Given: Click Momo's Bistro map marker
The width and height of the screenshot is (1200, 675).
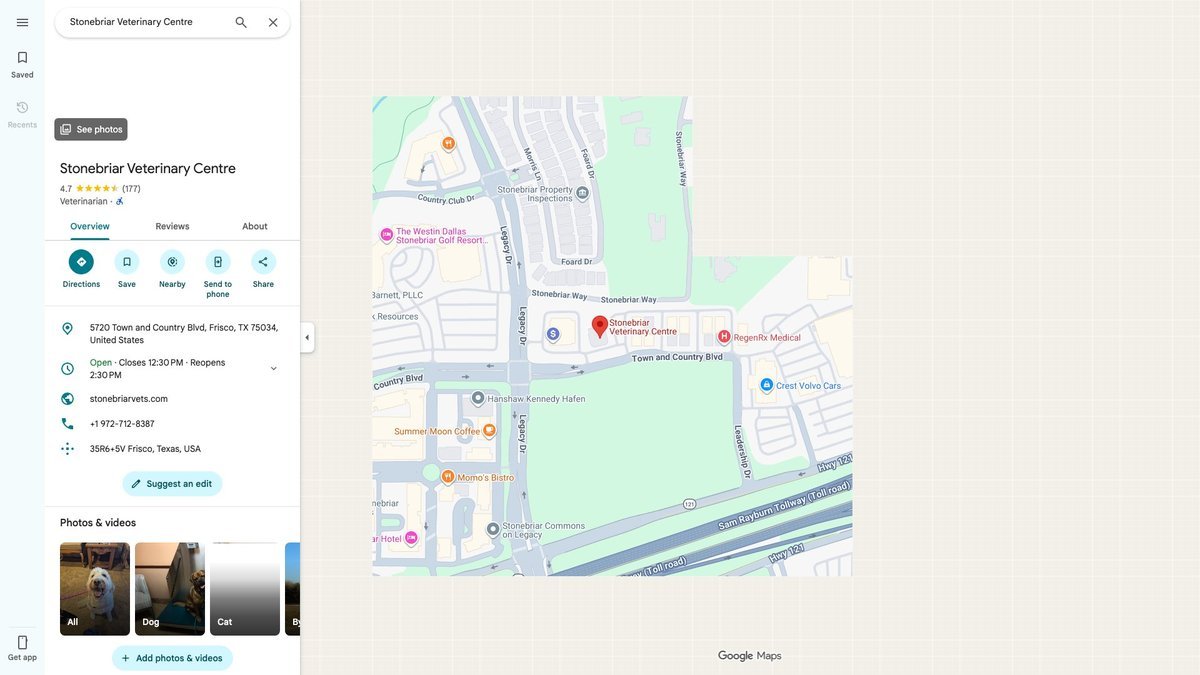Looking at the screenshot, I should coord(448,477).
